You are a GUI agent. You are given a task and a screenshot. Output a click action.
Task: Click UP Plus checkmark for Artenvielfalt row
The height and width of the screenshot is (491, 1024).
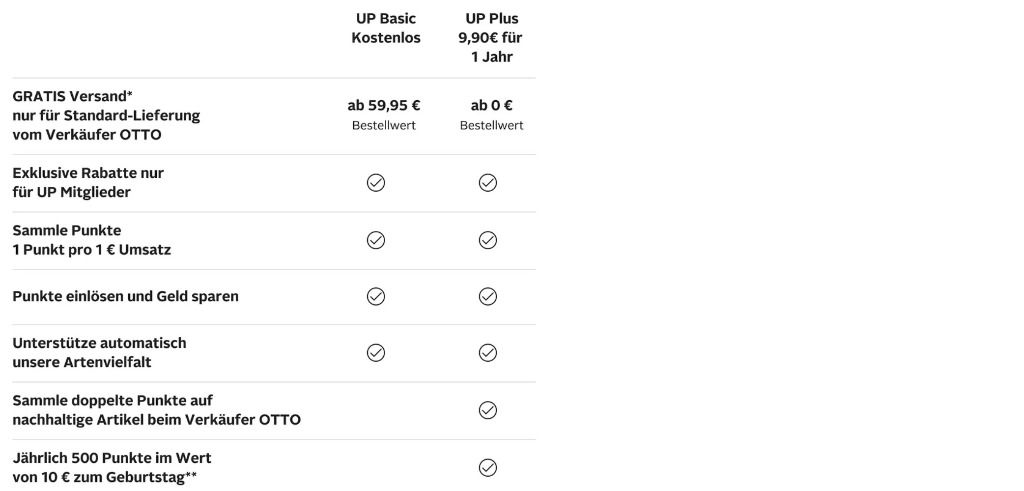click(x=488, y=353)
